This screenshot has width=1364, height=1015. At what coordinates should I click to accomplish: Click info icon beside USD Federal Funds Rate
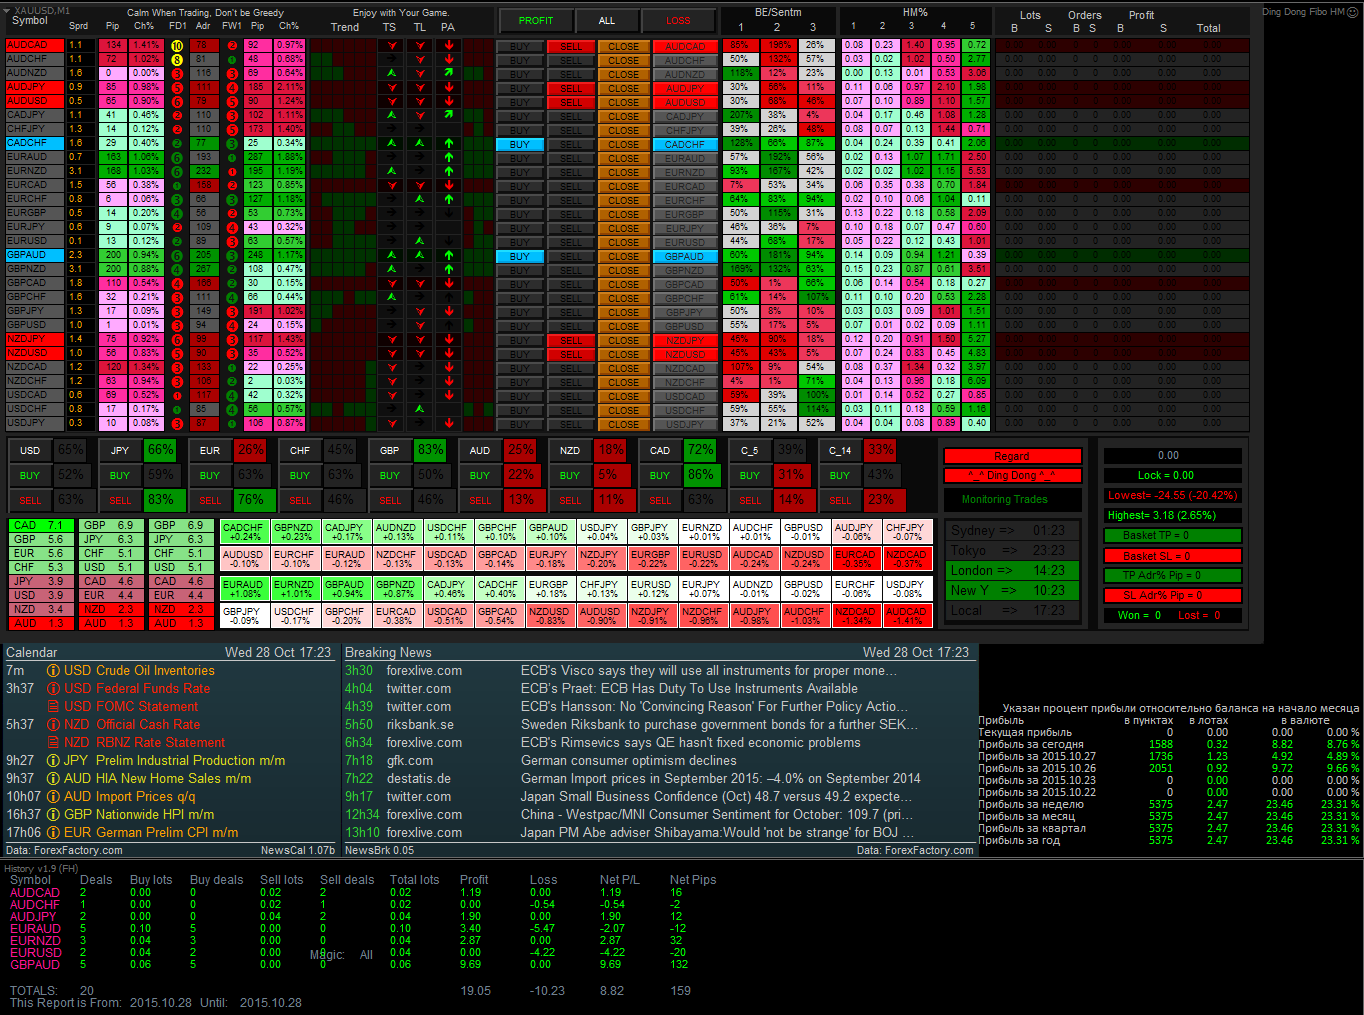point(53,689)
